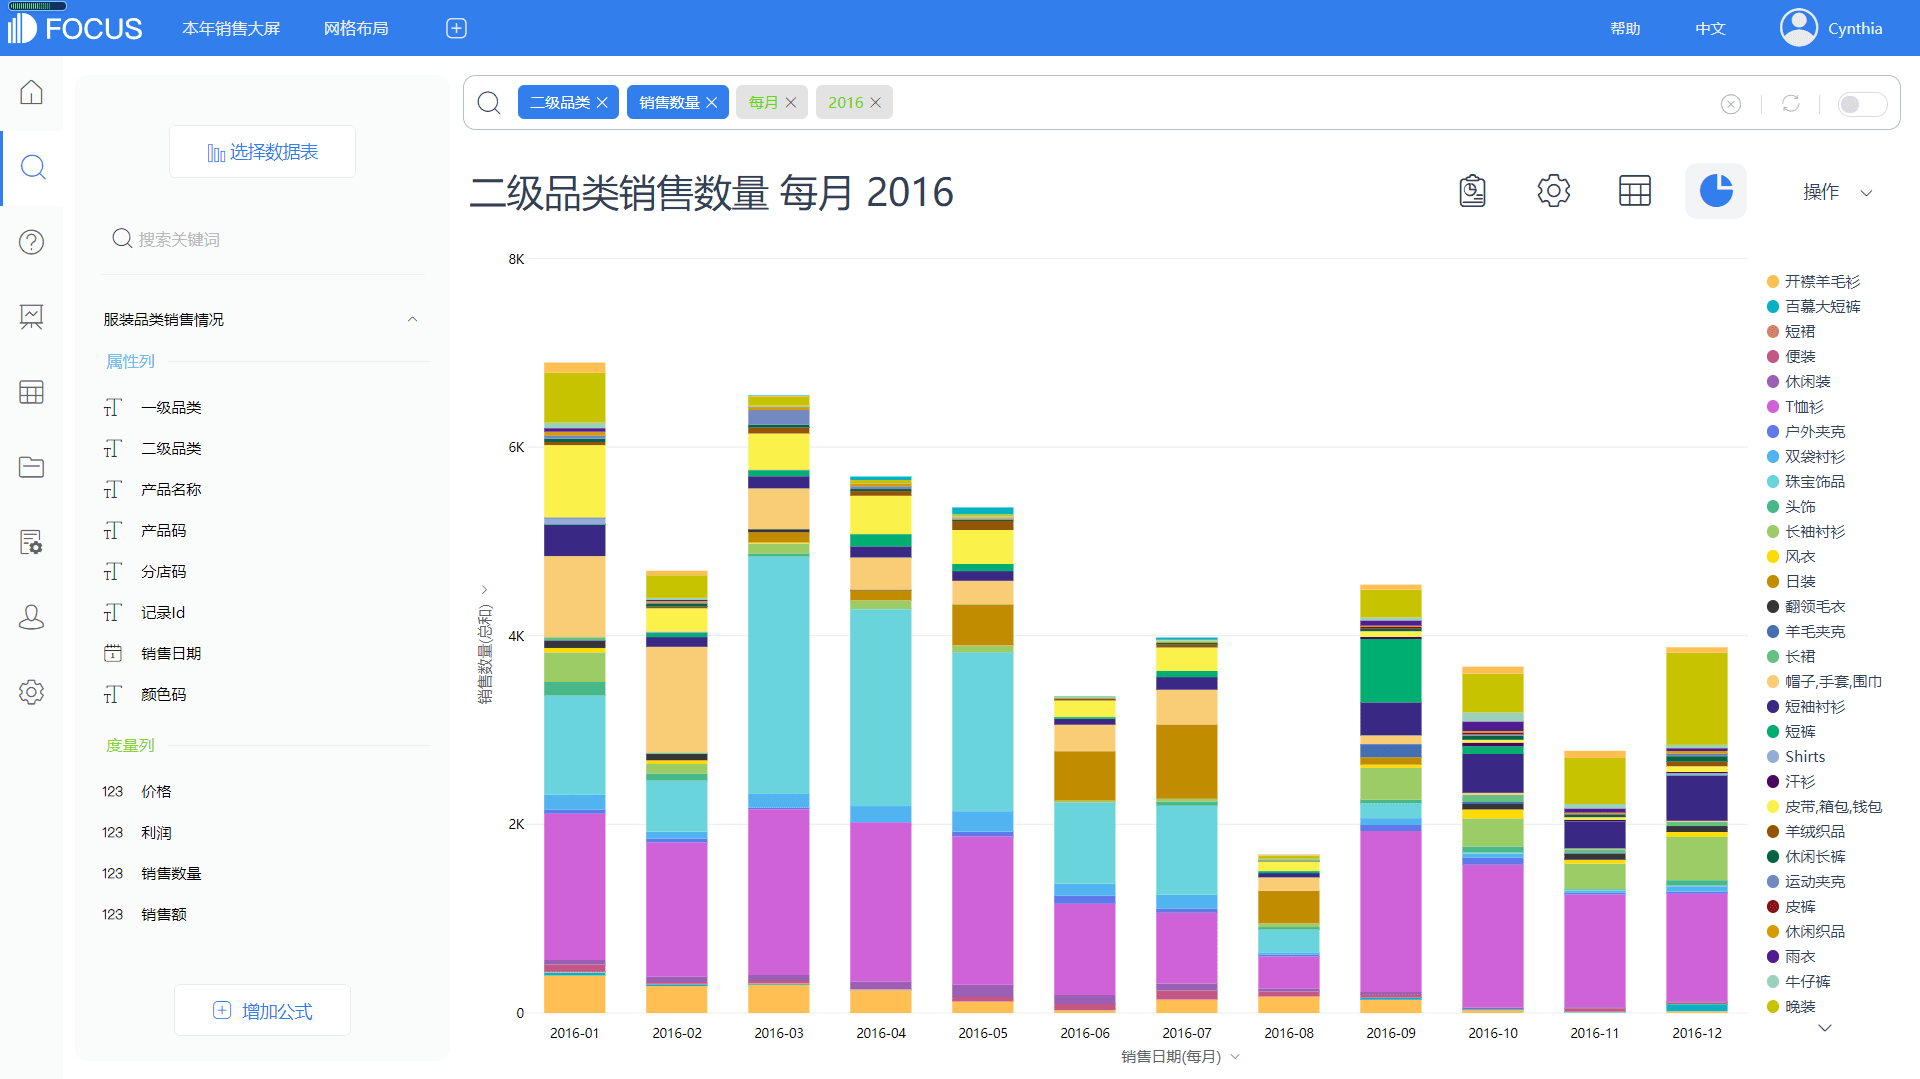The image size is (1920, 1079).
Task: Click the chart title 二级品类销售数量 每月 2016
Action: click(x=712, y=192)
